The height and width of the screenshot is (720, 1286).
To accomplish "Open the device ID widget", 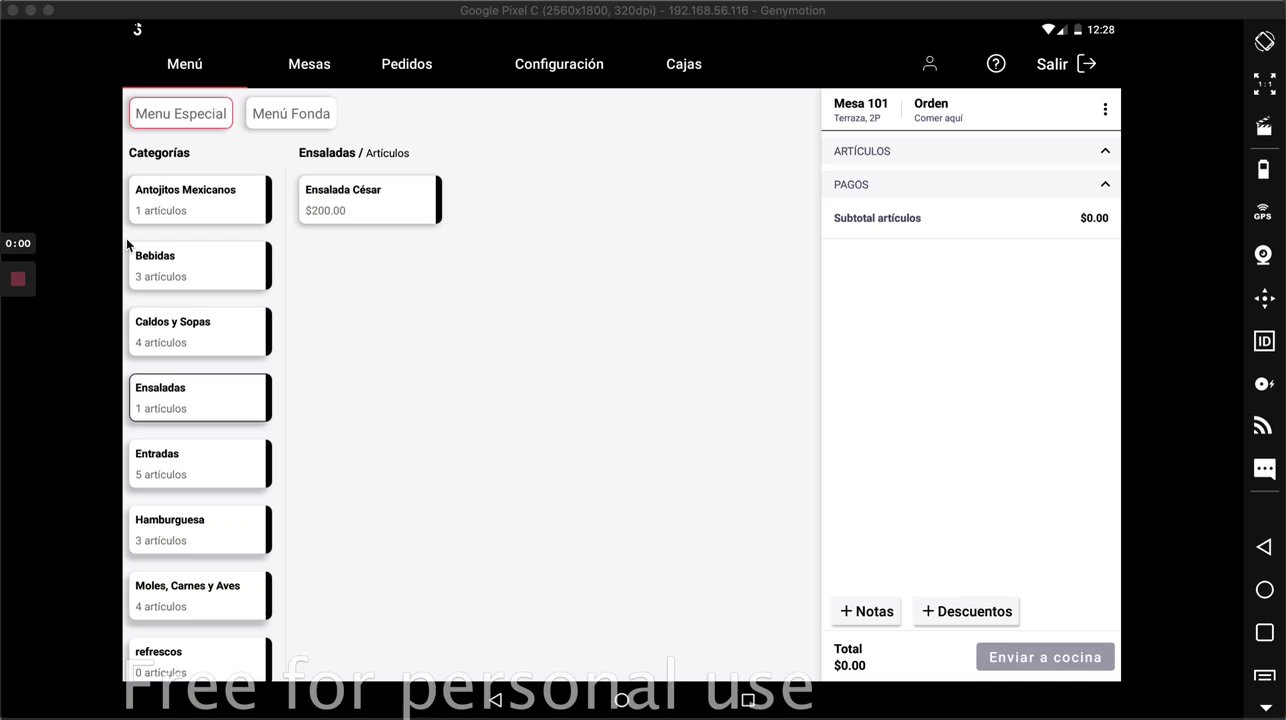I will click(1264, 341).
